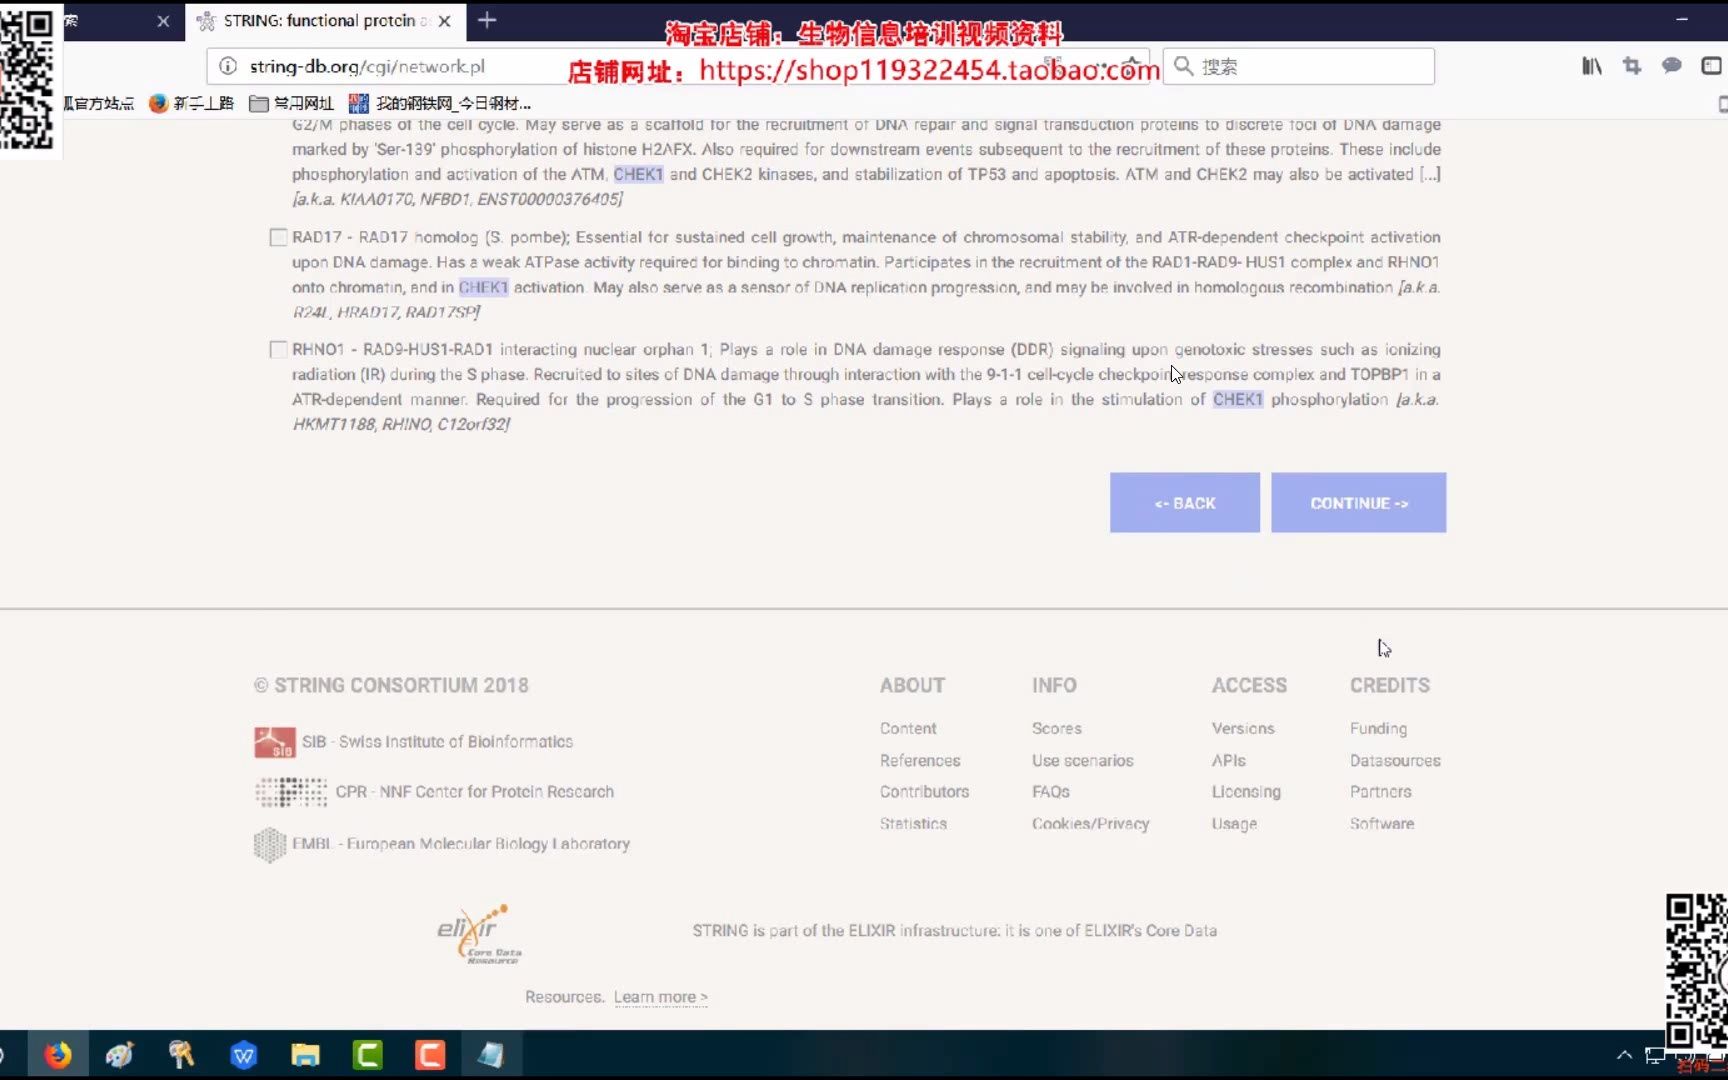Viewport: 1728px width, 1080px height.
Task: Click the CONTINUE button
Action: [x=1359, y=503]
